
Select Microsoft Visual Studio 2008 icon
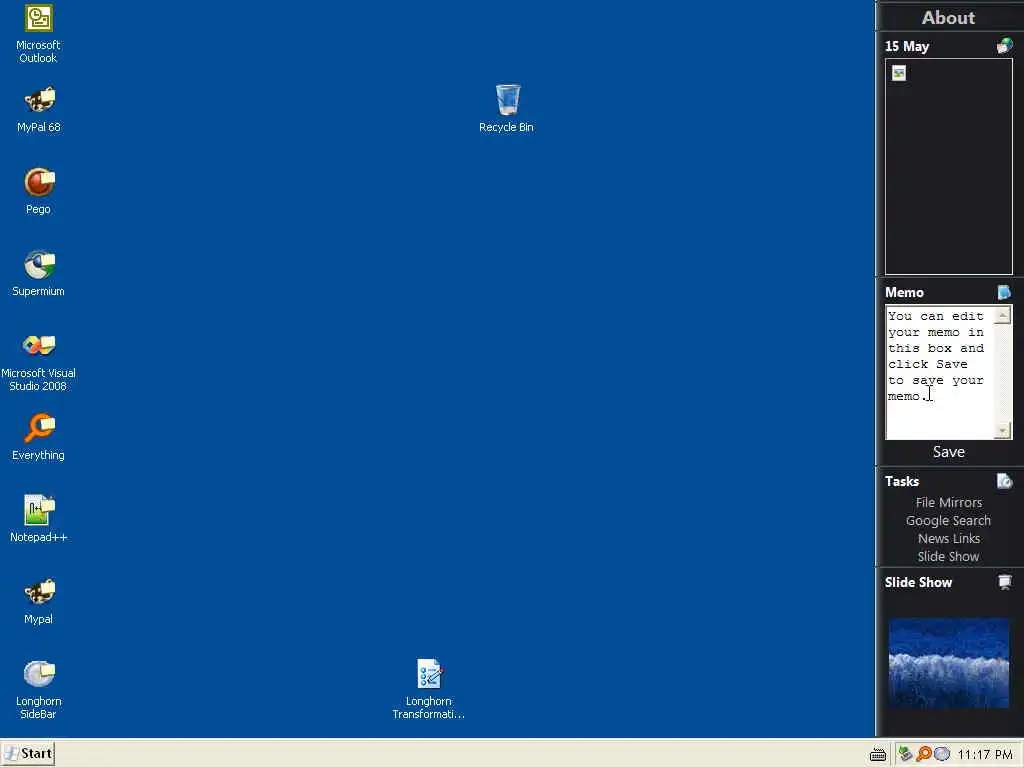[x=39, y=362]
